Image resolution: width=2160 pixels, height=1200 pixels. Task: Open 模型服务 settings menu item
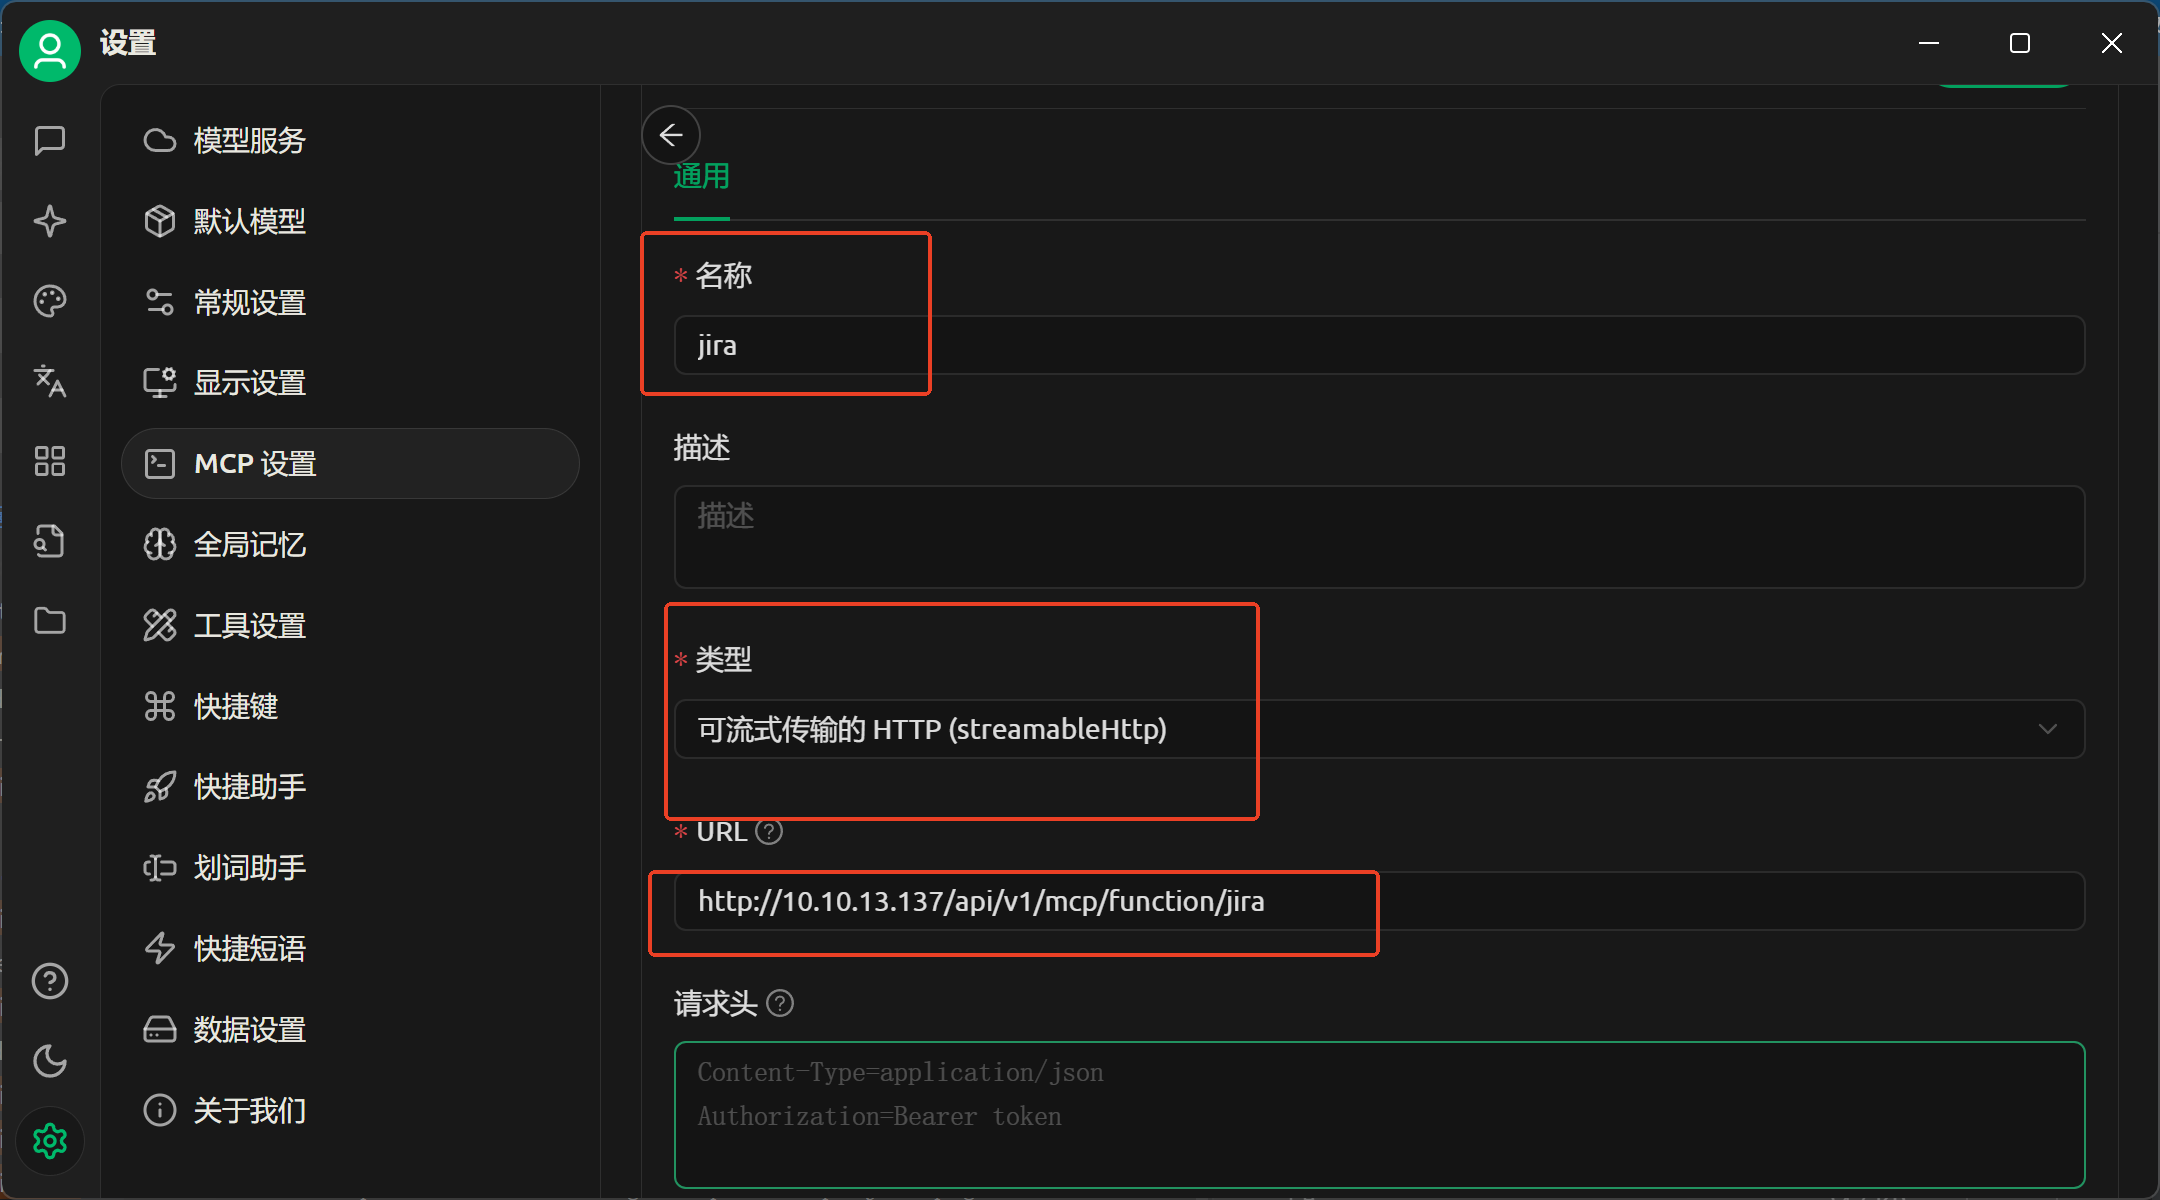(249, 141)
